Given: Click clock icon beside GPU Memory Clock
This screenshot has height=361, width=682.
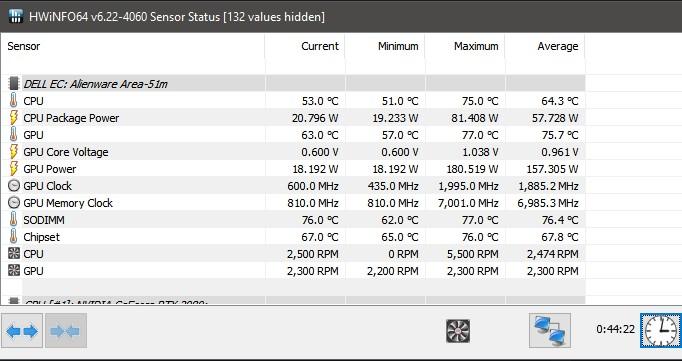Looking at the screenshot, I should [14, 203].
